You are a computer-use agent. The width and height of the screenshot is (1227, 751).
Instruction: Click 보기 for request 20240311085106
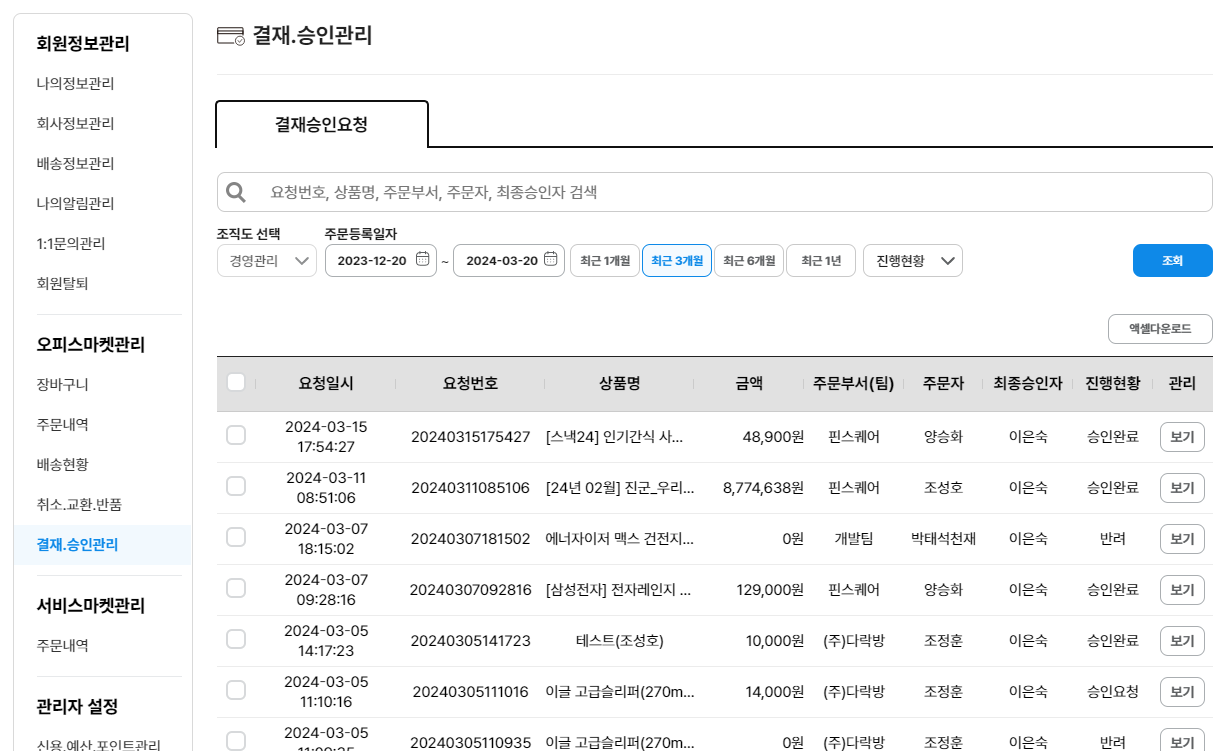[x=1181, y=488]
